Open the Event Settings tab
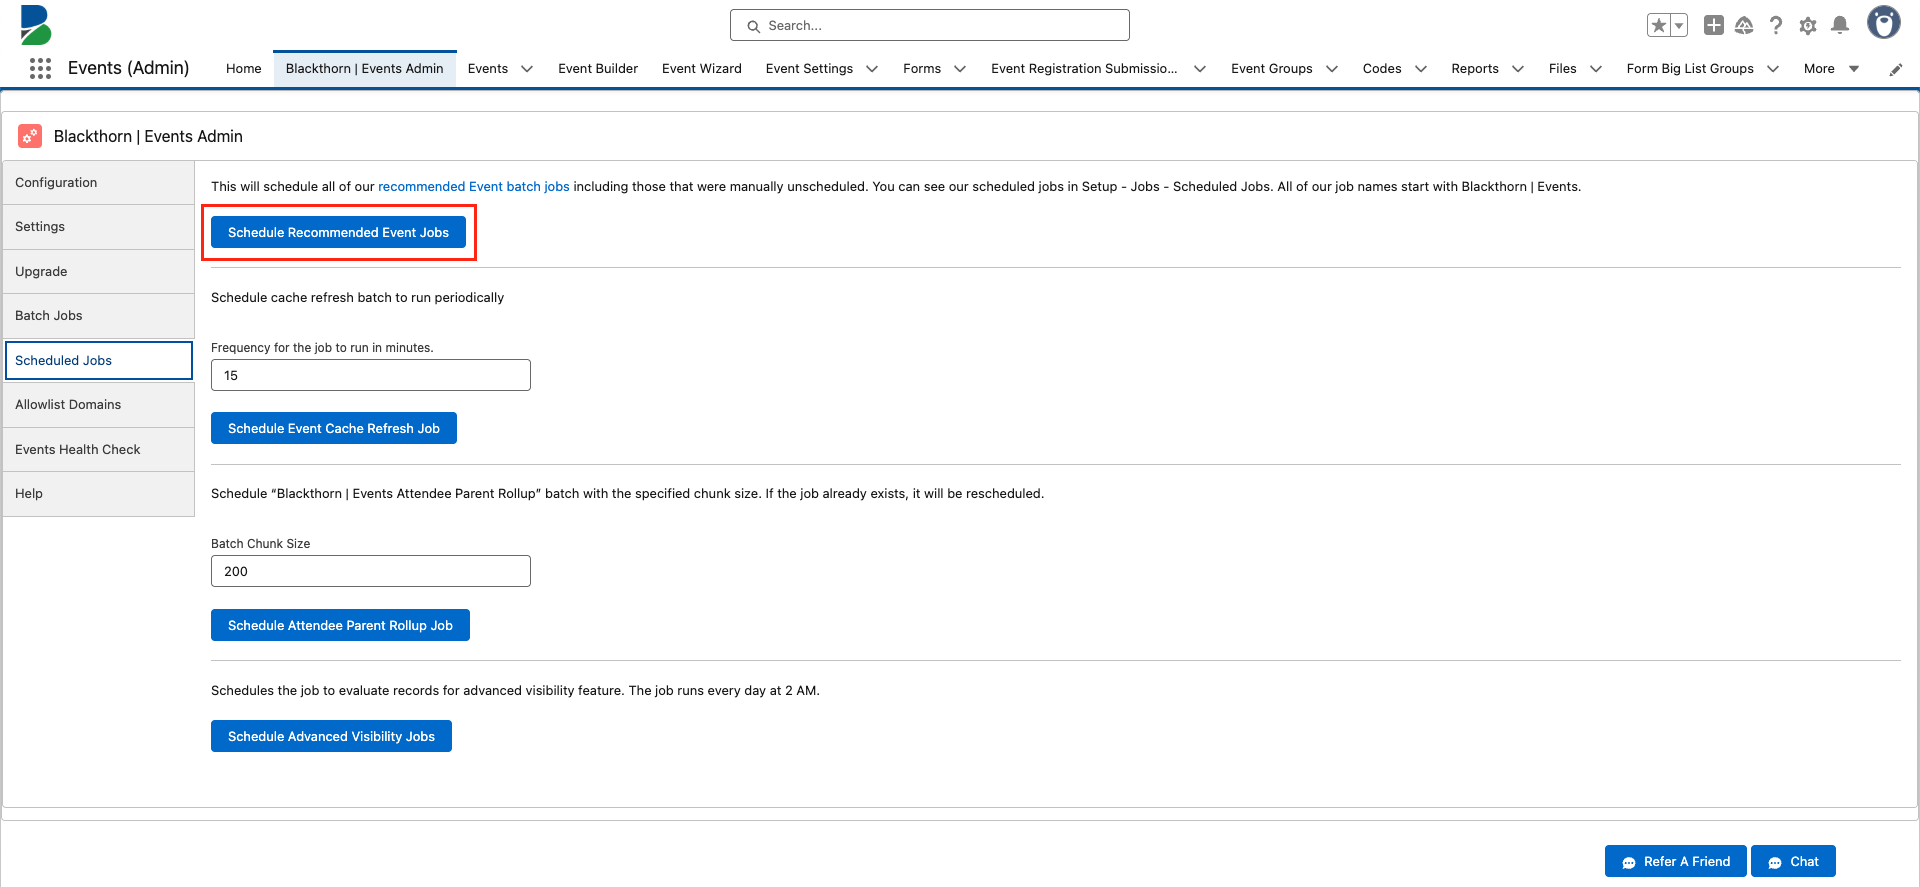Viewport: 1920px width, 887px height. (809, 68)
